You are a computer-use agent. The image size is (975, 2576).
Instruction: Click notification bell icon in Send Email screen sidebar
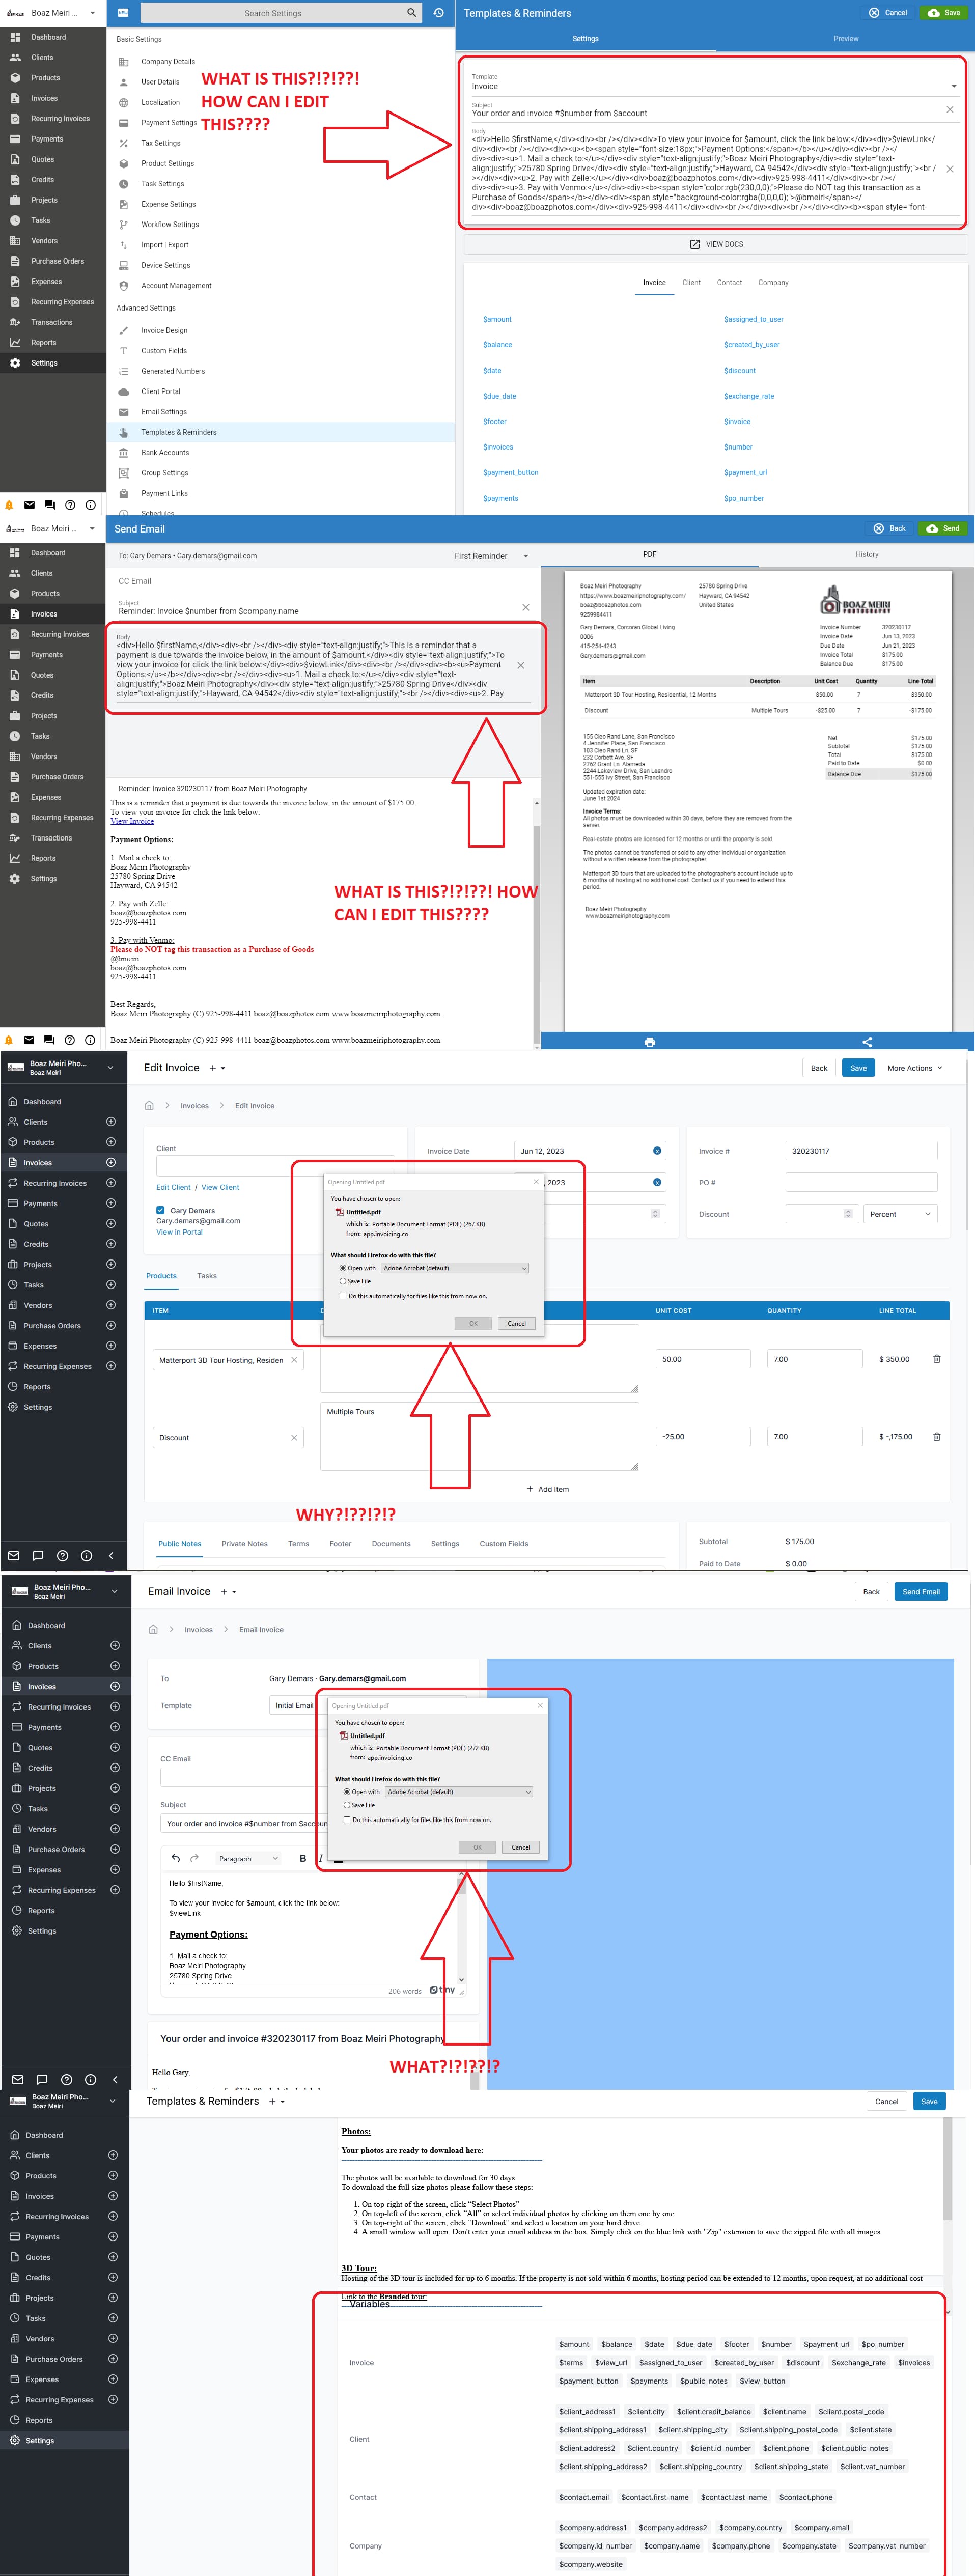[x=9, y=1040]
